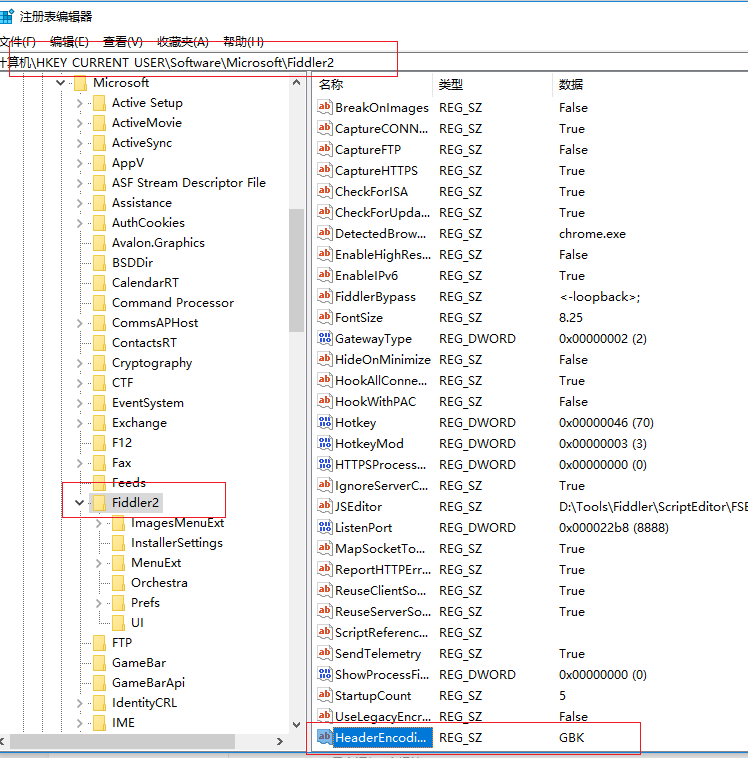
Task: Expand the Exchange key
Action: pyautogui.click(x=80, y=423)
